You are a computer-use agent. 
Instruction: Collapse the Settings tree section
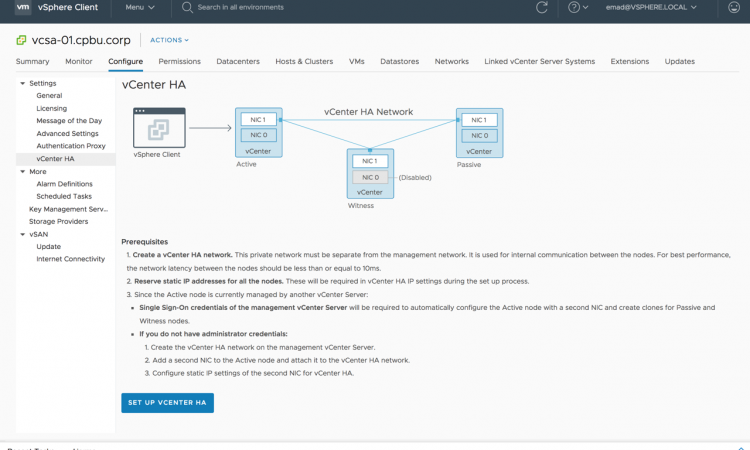22,83
